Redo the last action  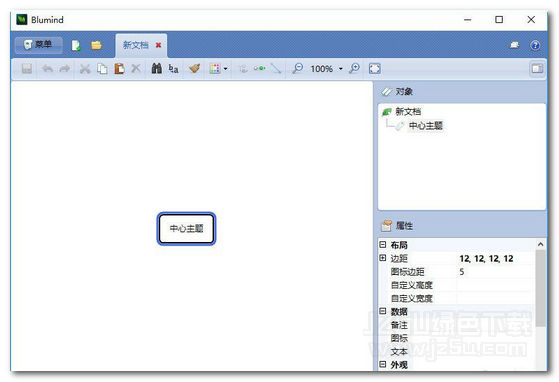point(65,68)
